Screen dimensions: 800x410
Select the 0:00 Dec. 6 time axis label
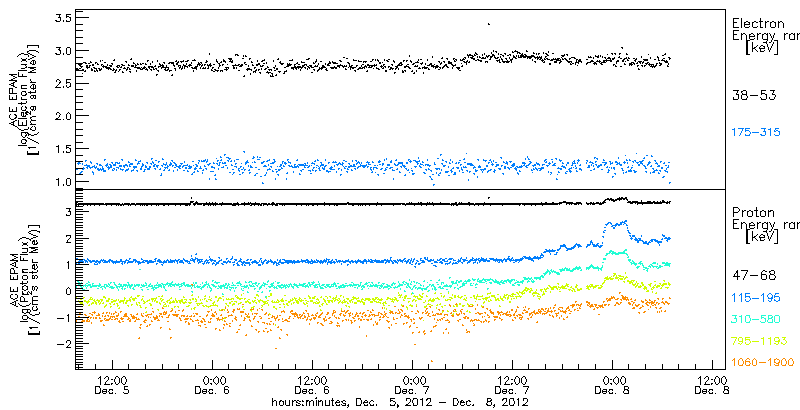tap(213, 385)
